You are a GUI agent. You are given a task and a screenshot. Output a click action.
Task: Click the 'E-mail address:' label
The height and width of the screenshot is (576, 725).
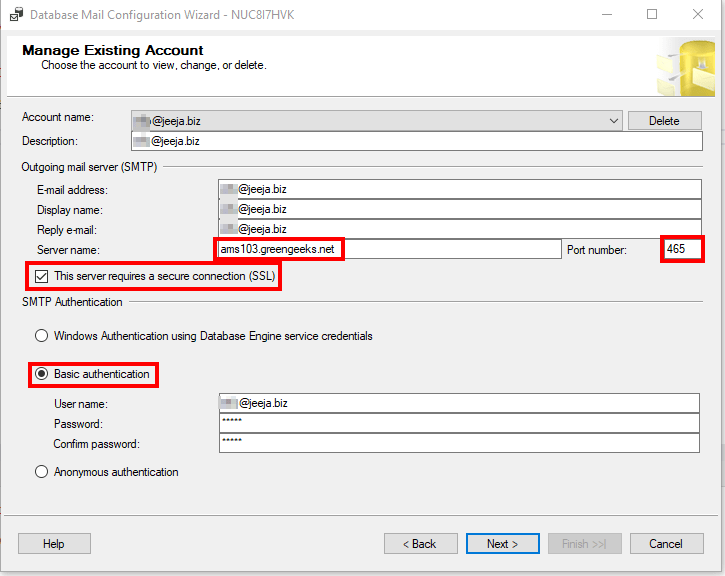tap(72, 190)
